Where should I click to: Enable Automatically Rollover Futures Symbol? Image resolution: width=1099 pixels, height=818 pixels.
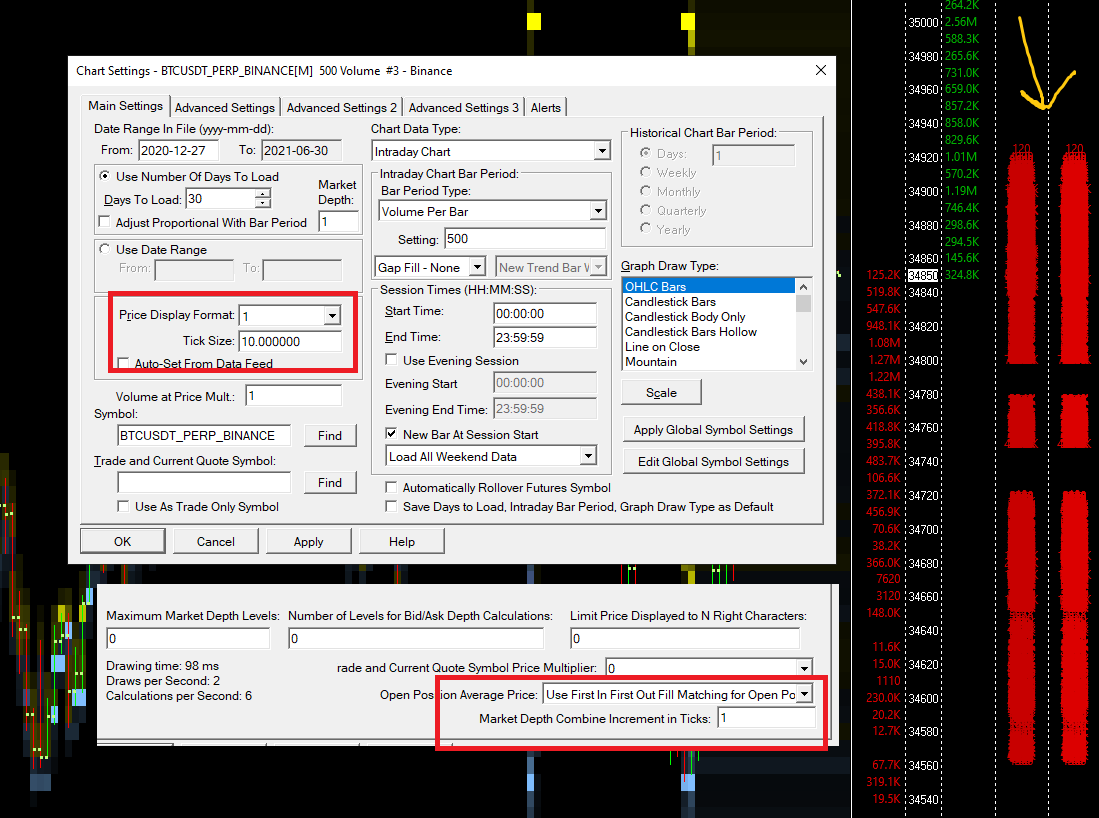coord(391,487)
